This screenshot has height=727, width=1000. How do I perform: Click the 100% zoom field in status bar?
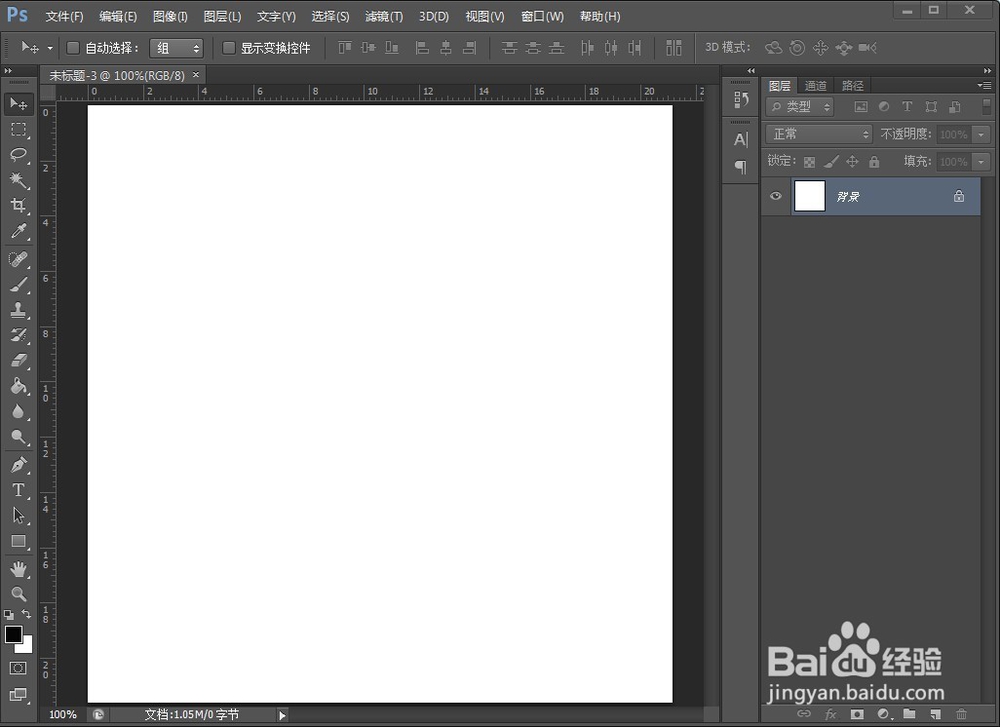tap(62, 715)
